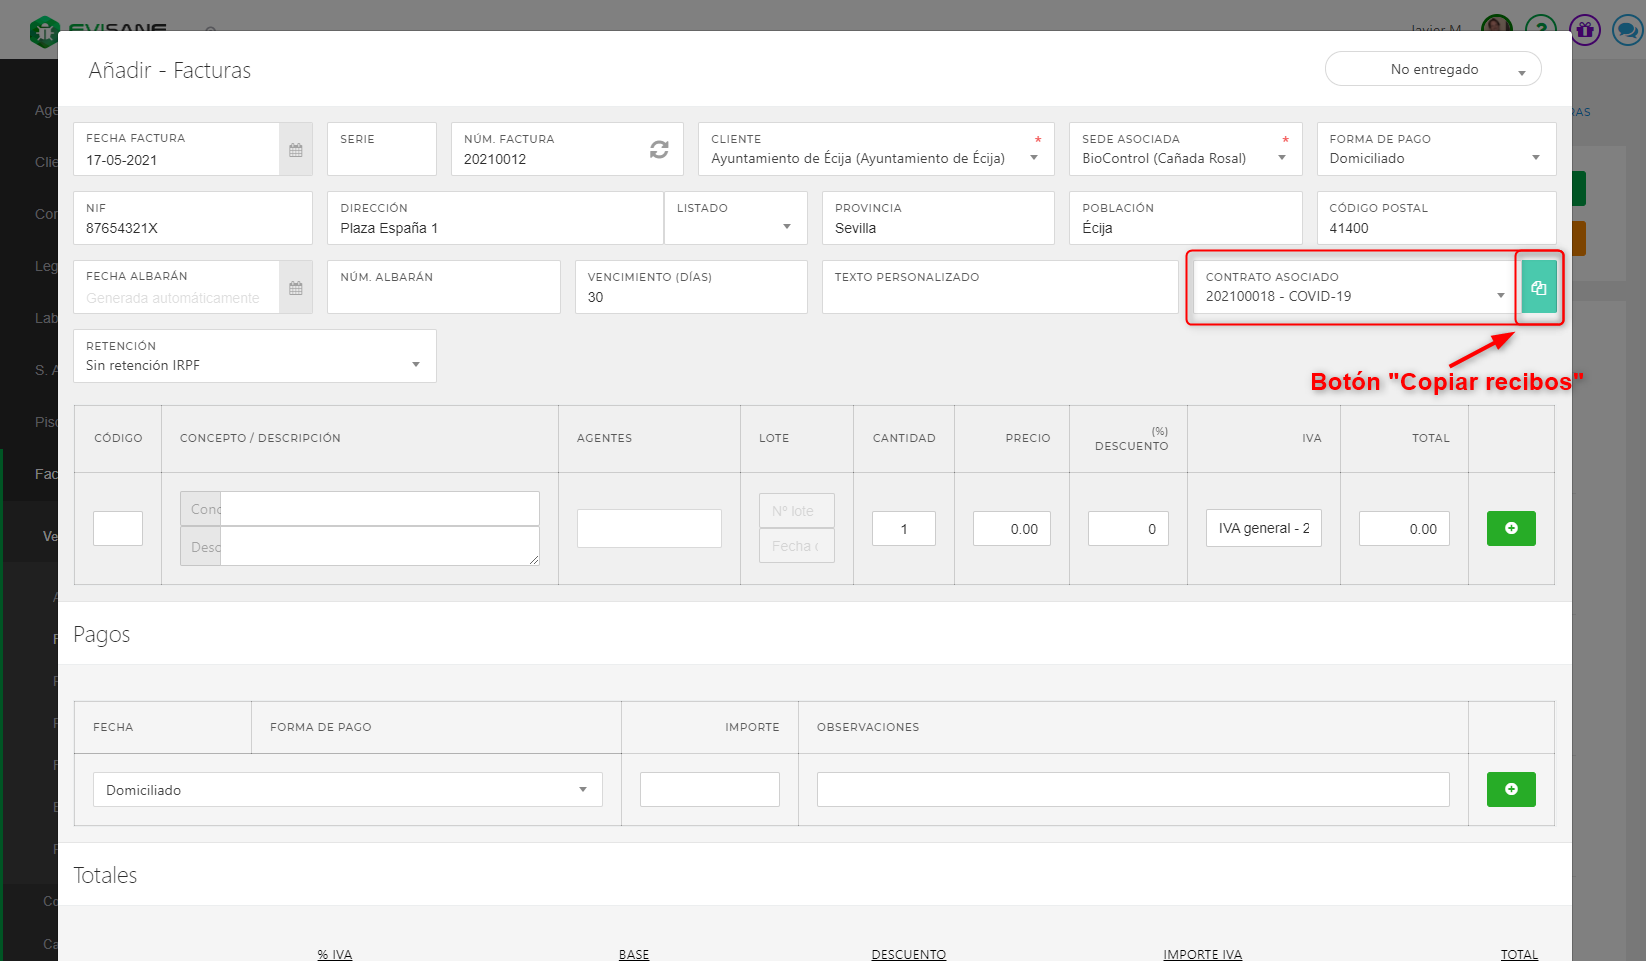Open the IVA general selector

pos(1263,528)
